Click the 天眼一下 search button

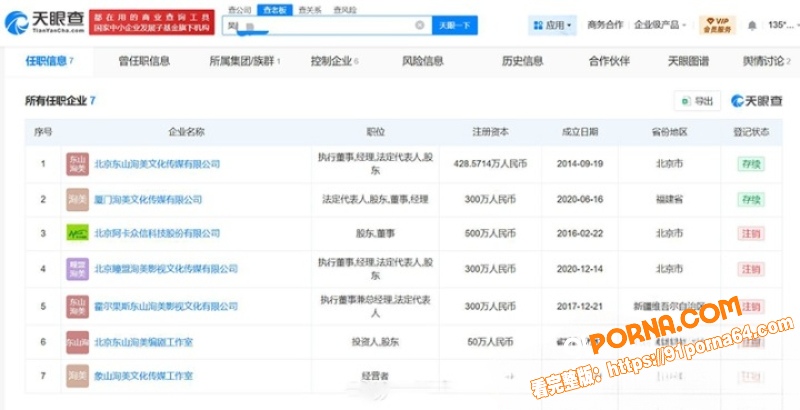point(455,25)
